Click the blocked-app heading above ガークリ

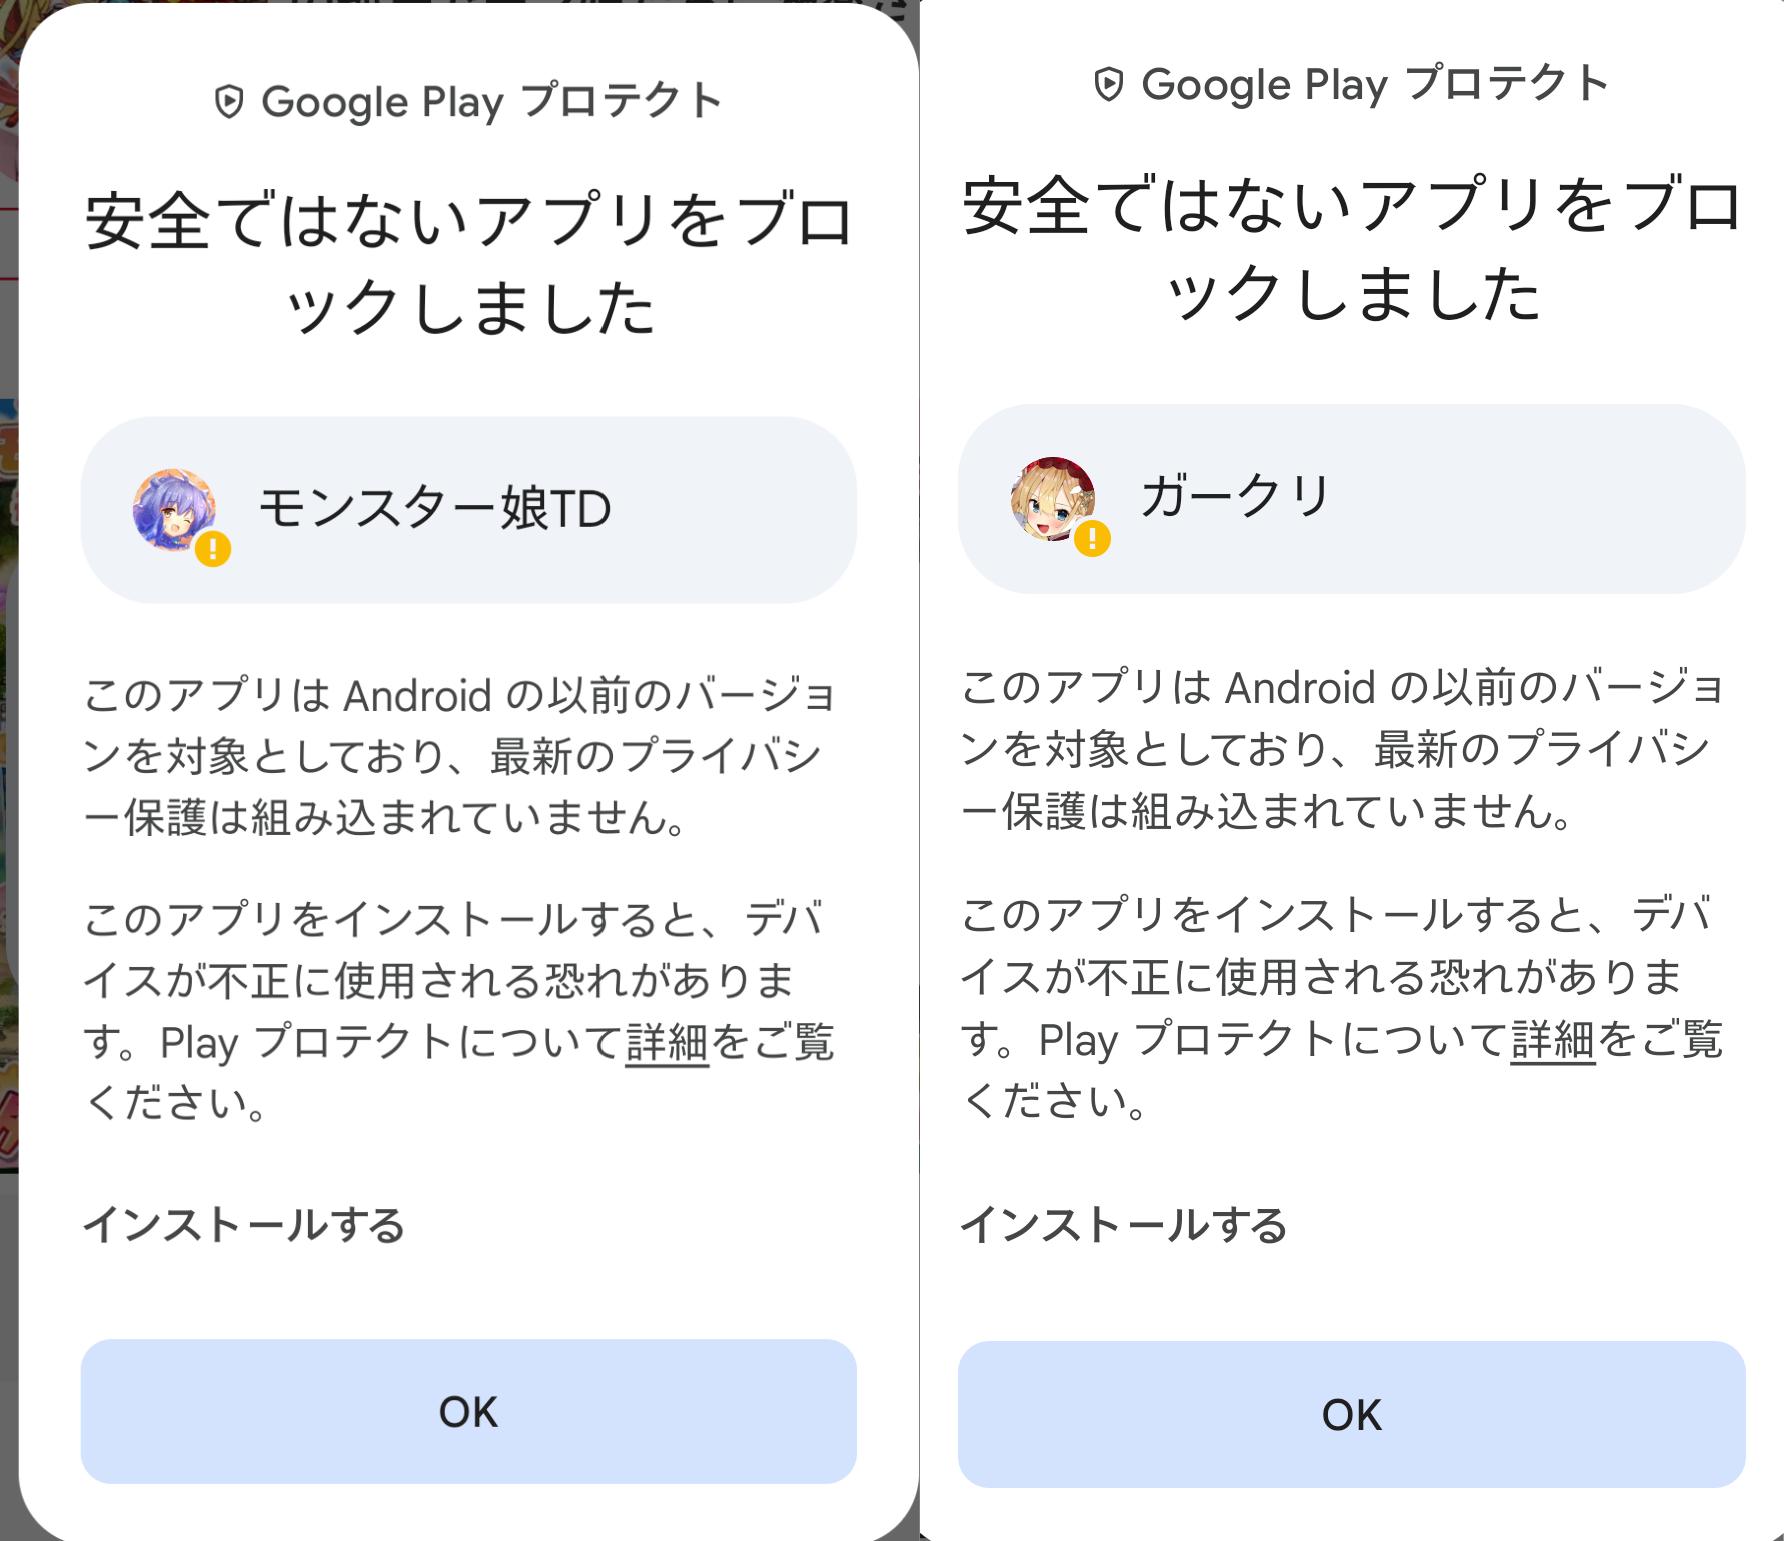[x=1351, y=250]
